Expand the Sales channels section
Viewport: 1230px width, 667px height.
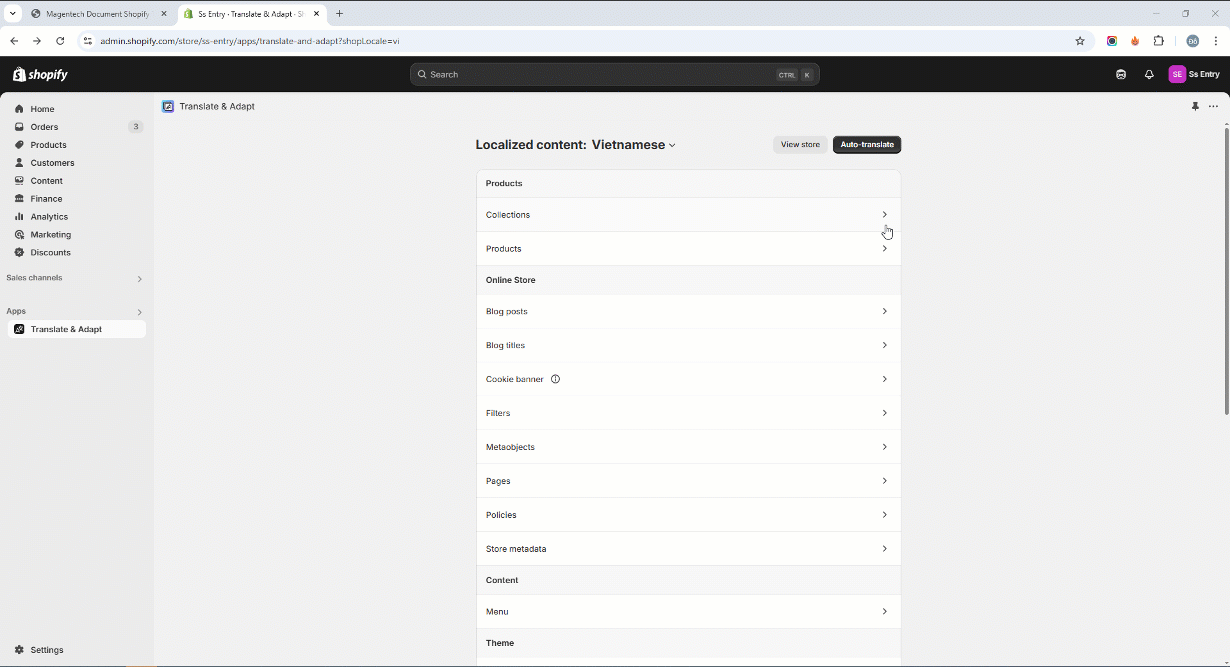pos(139,279)
